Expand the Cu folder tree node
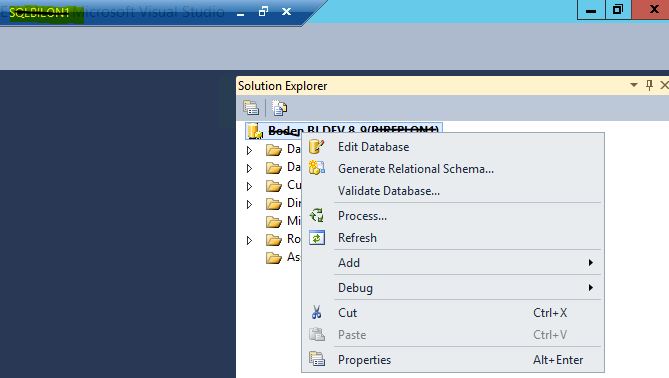The image size is (669, 378). tap(249, 186)
